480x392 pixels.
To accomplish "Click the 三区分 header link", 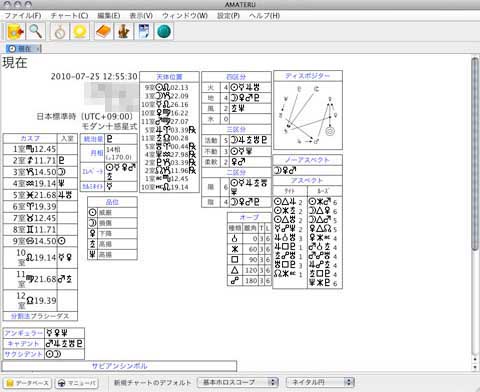I will (236, 129).
